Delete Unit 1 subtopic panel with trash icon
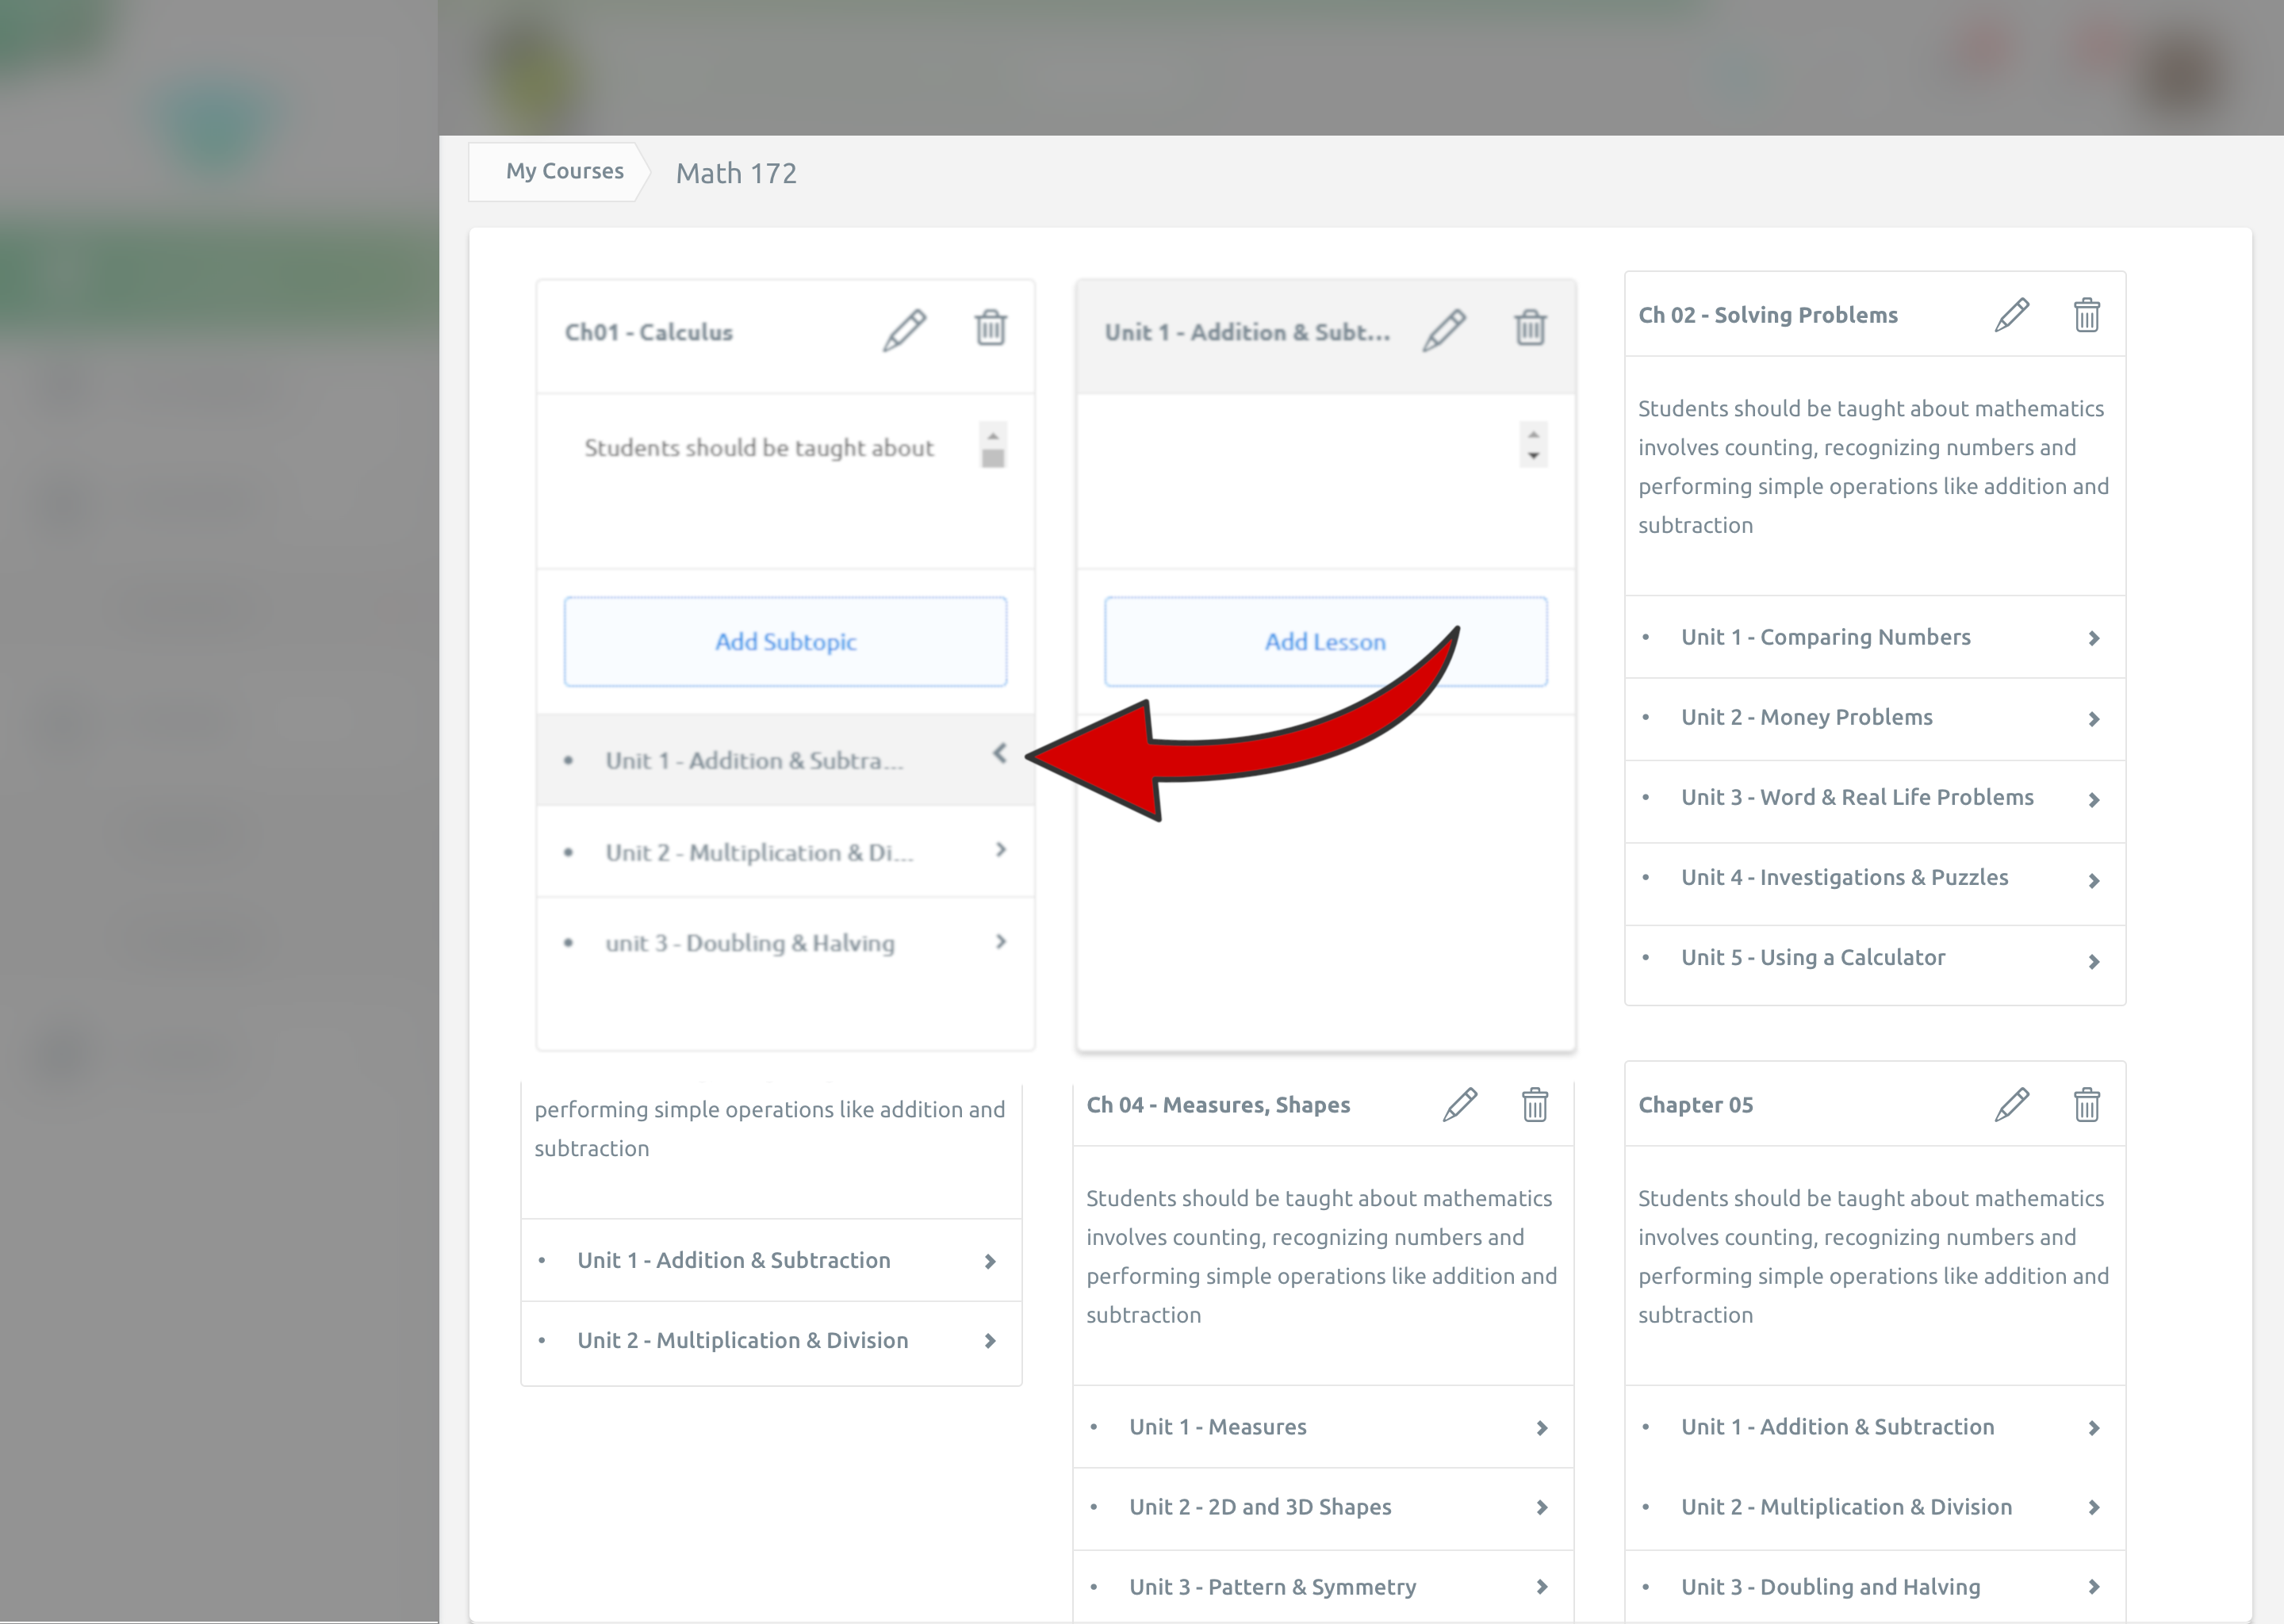 click(x=1530, y=328)
